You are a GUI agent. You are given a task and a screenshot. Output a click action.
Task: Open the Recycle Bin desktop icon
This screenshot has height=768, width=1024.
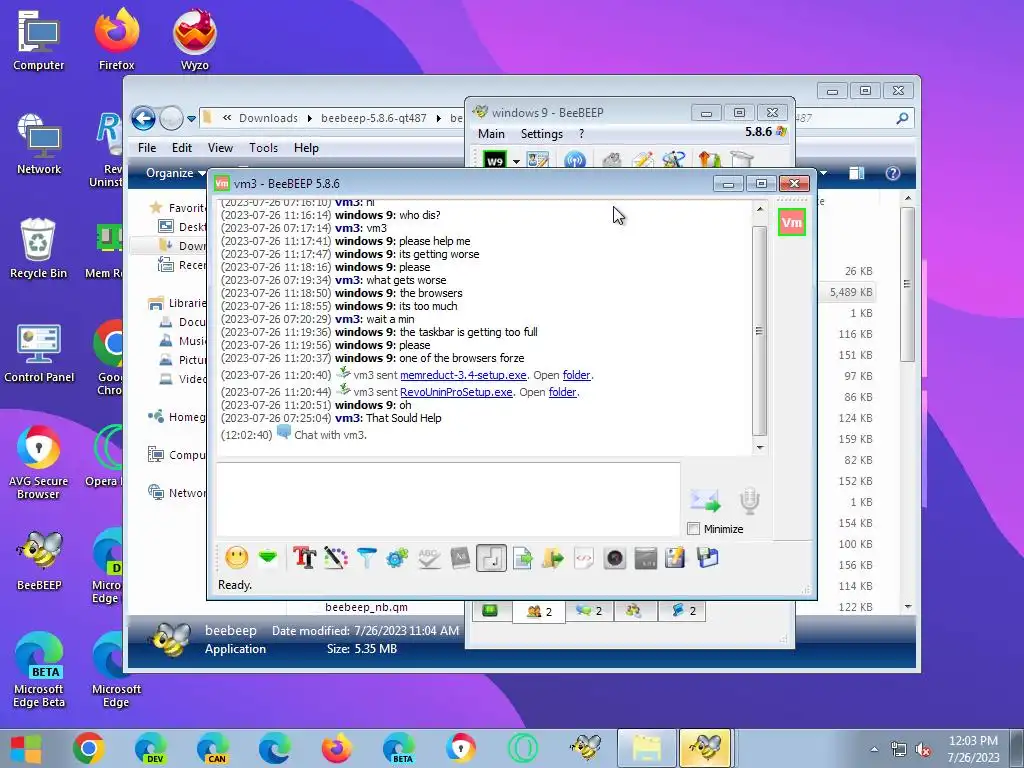38,248
